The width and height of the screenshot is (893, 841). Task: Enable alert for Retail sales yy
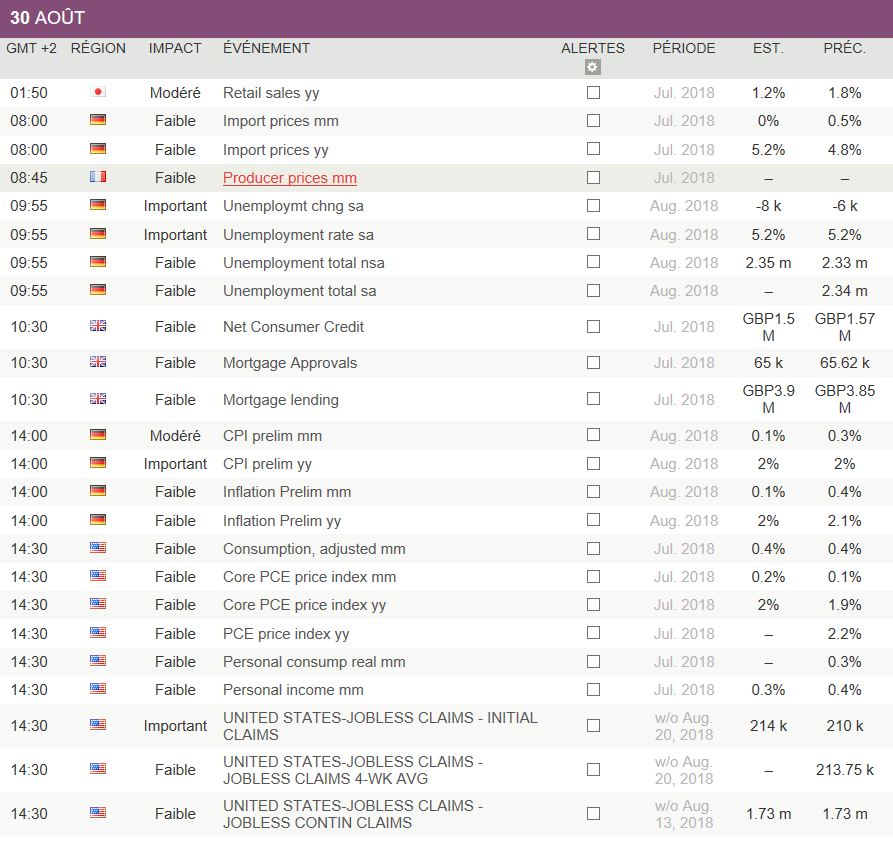point(593,92)
